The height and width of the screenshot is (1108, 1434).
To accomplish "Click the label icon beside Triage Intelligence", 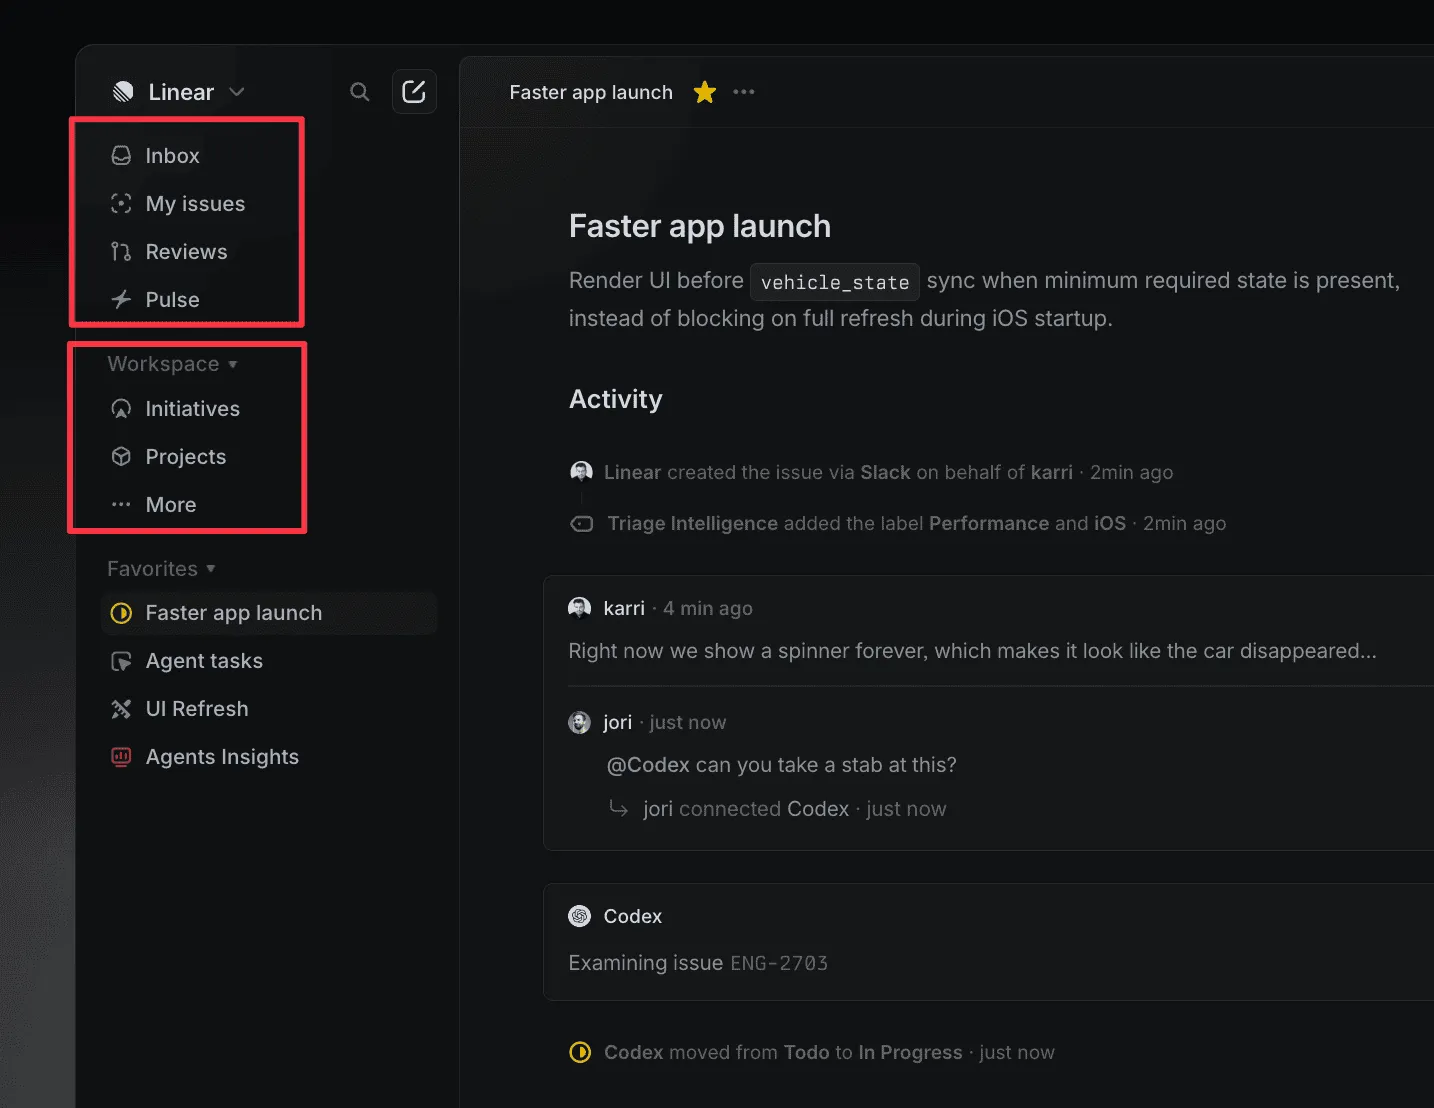I will point(581,524).
